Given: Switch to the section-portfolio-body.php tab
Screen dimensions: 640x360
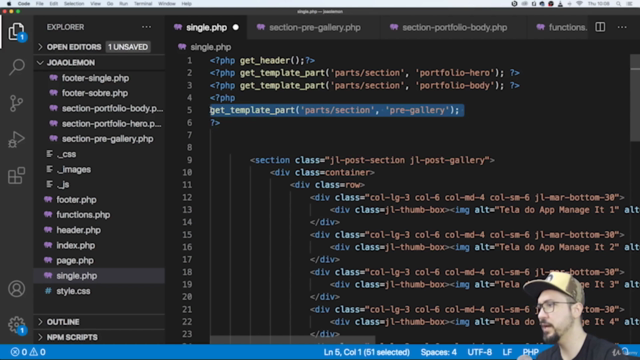Looking at the screenshot, I should [454, 27].
